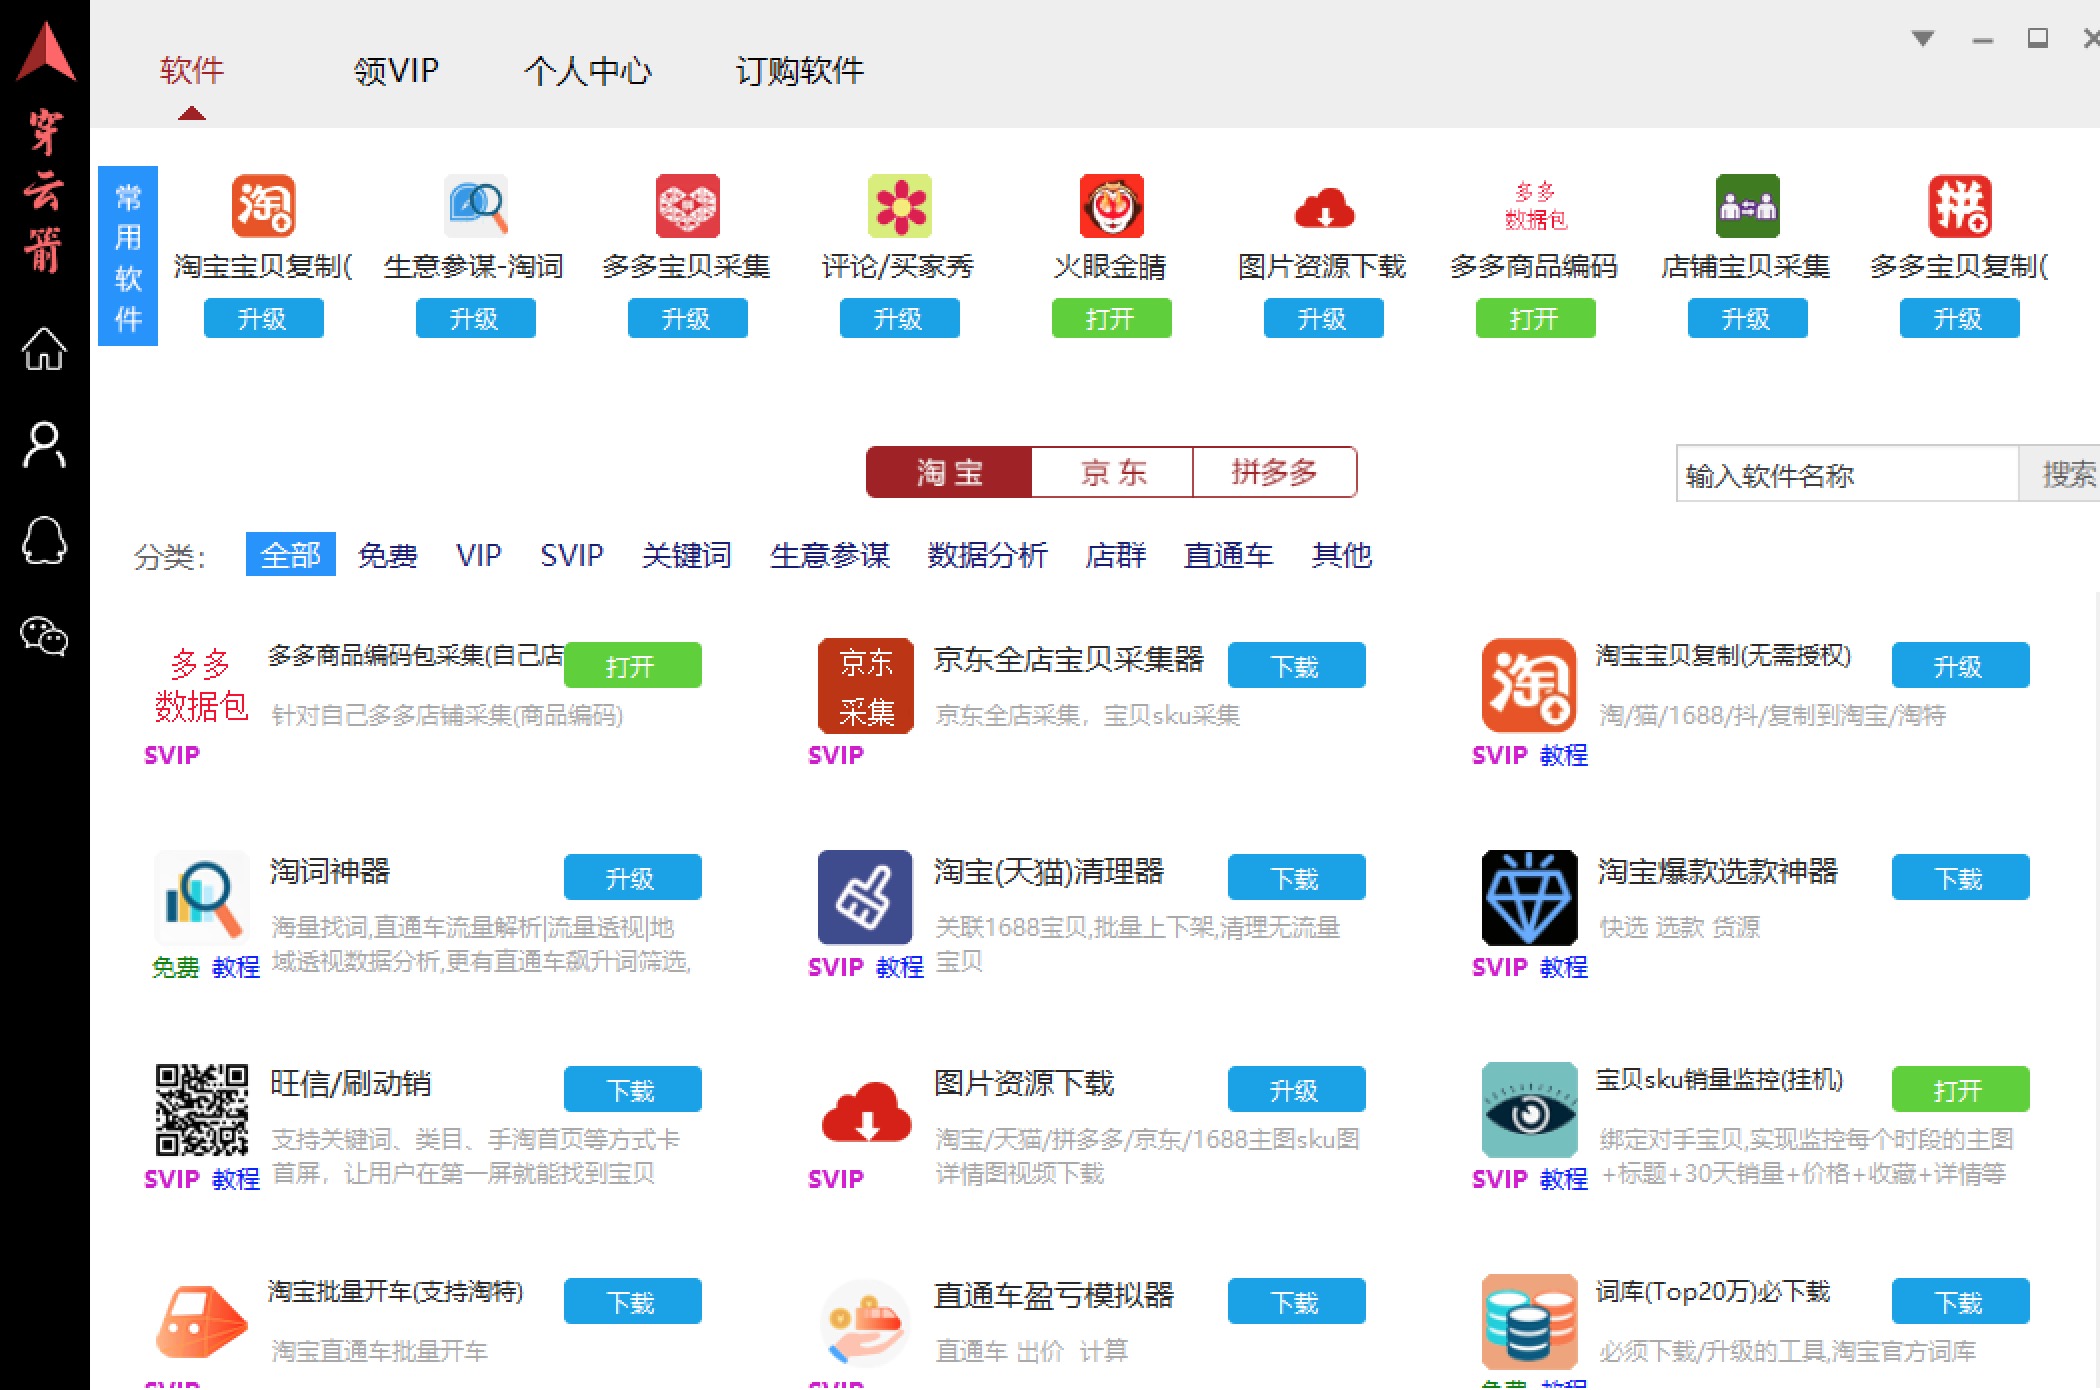Open the user profile sidebar icon

(44, 445)
